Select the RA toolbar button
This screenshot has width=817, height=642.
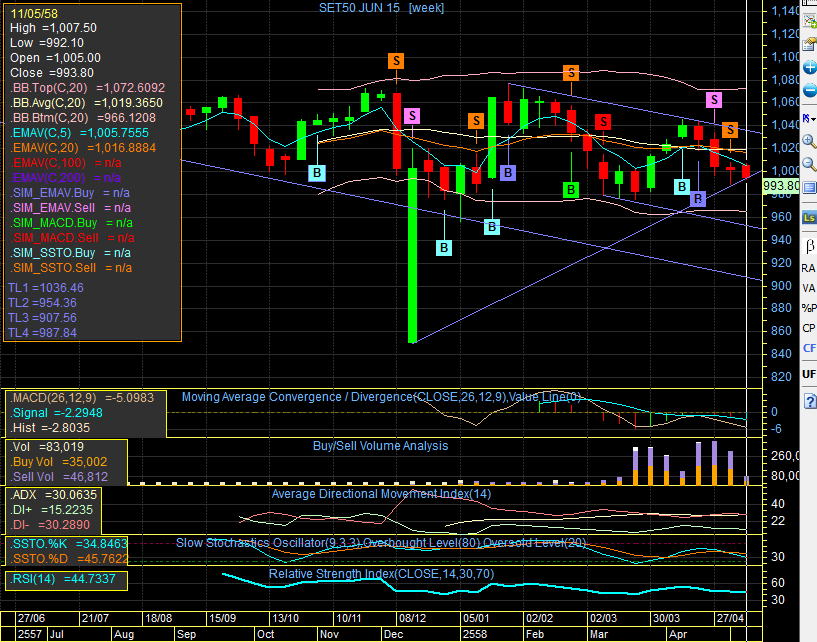[808, 268]
